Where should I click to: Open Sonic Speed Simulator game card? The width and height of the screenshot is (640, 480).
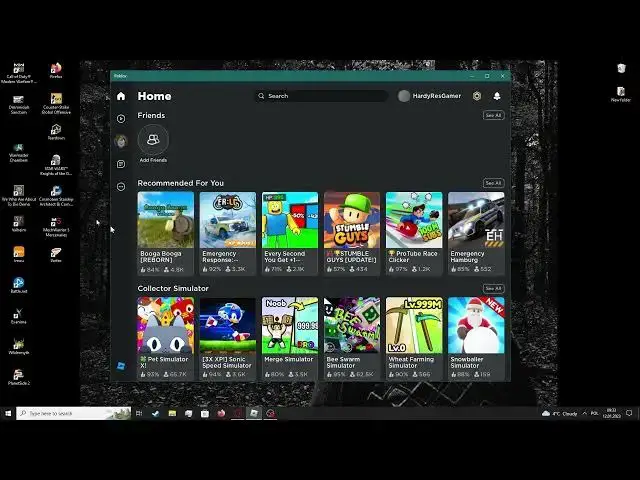click(x=228, y=339)
